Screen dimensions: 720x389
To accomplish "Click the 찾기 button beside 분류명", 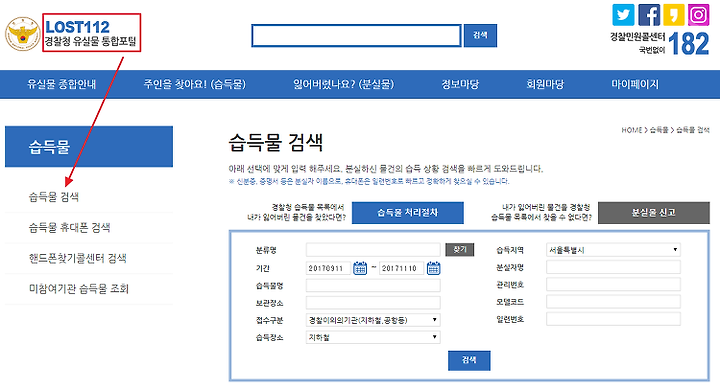I will pos(460,249).
